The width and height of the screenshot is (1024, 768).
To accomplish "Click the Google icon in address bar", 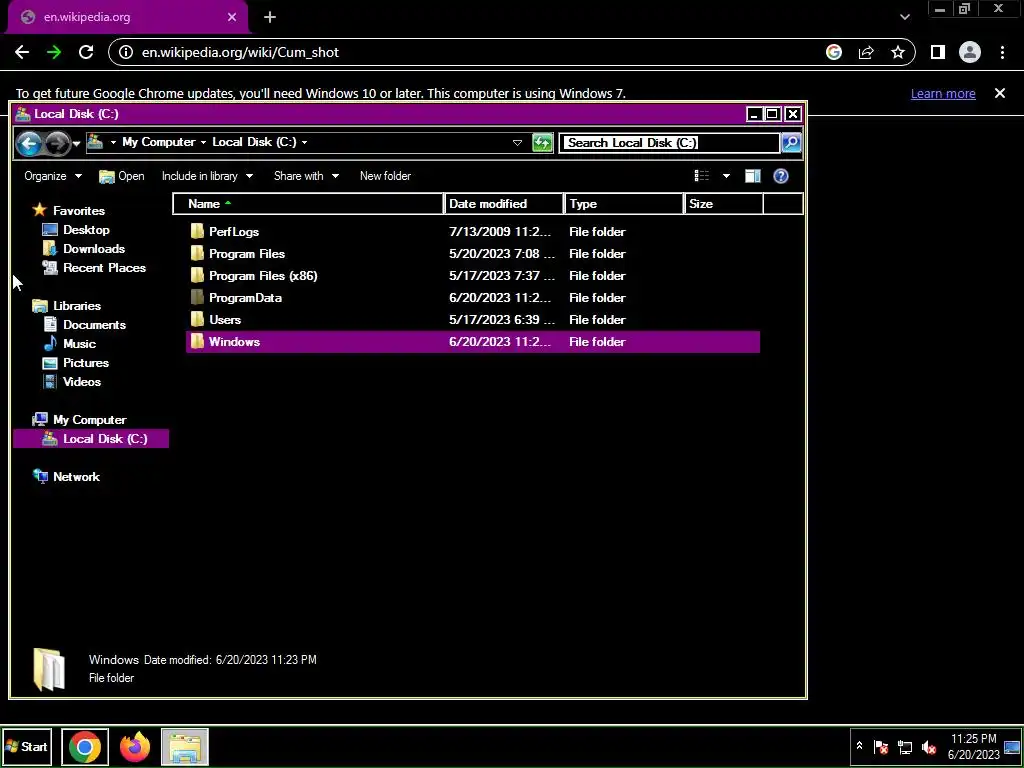I will (834, 52).
